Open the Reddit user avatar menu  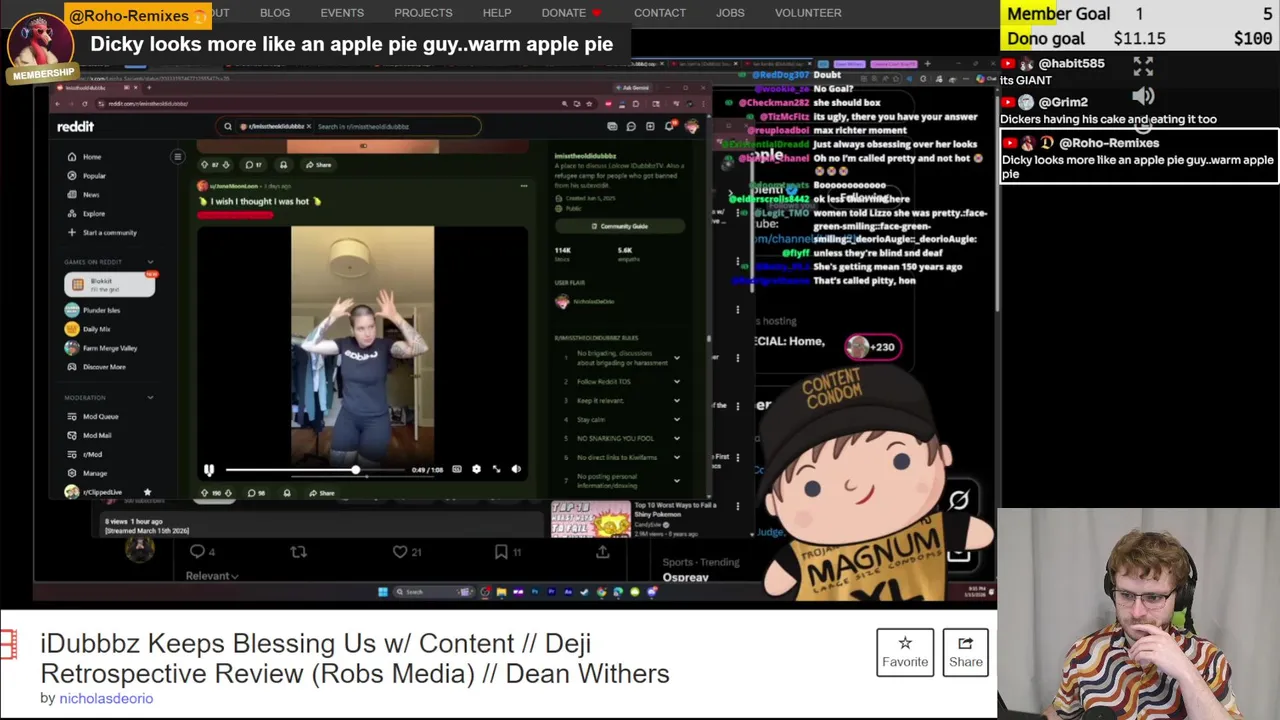(691, 127)
